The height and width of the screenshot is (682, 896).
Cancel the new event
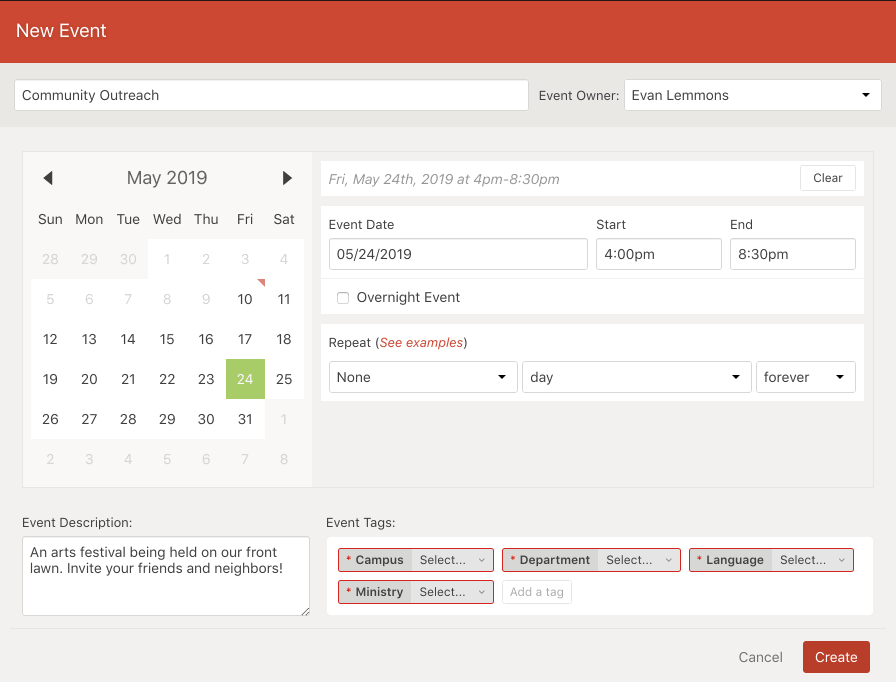[760, 657]
